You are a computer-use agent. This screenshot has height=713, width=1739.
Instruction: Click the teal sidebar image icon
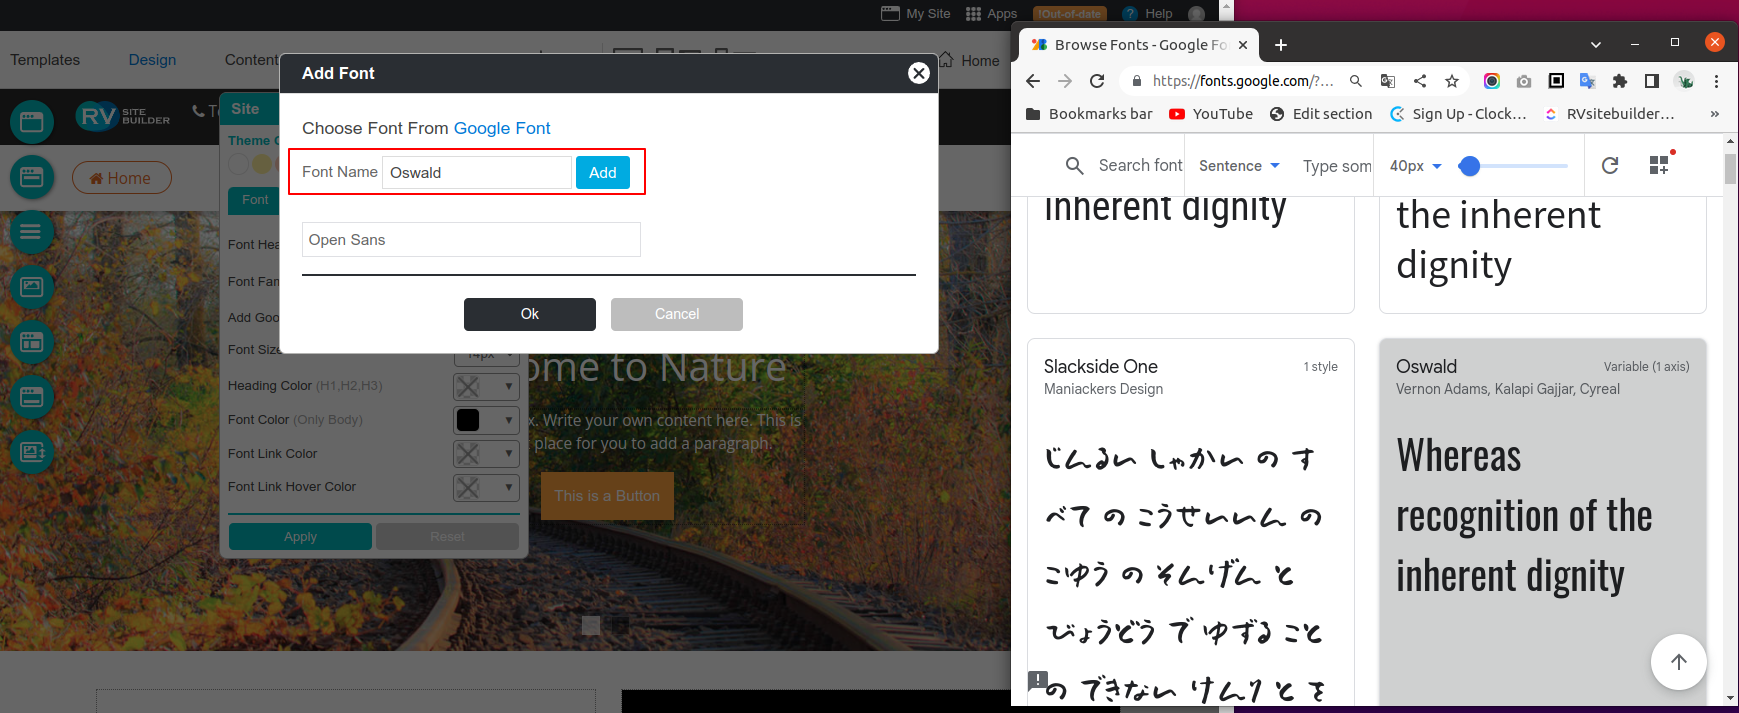pyautogui.click(x=32, y=287)
